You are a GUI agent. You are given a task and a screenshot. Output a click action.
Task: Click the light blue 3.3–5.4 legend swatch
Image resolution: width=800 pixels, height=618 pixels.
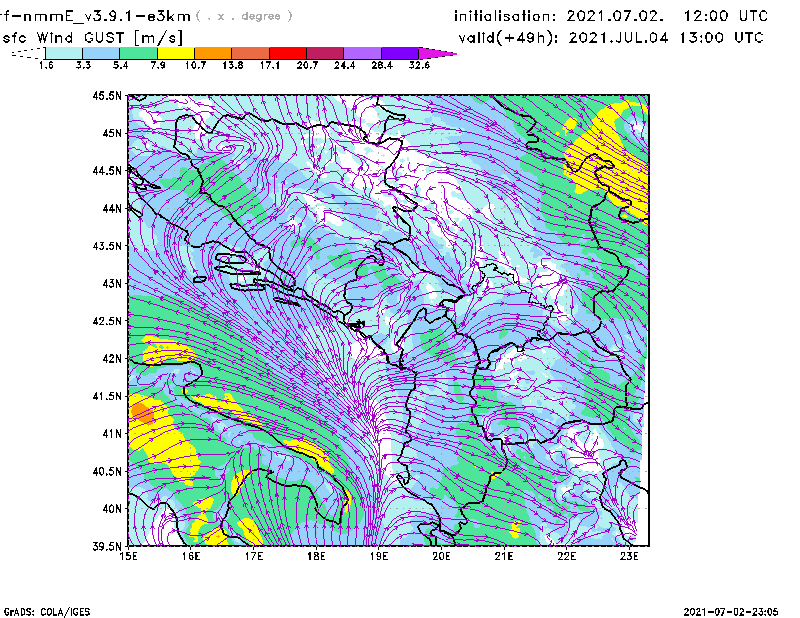tap(101, 53)
